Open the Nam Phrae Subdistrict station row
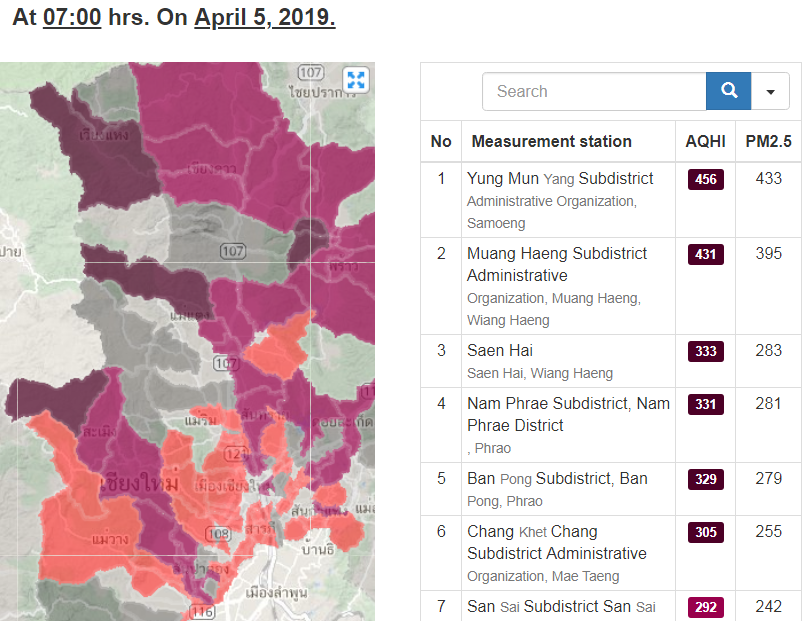 (568, 404)
